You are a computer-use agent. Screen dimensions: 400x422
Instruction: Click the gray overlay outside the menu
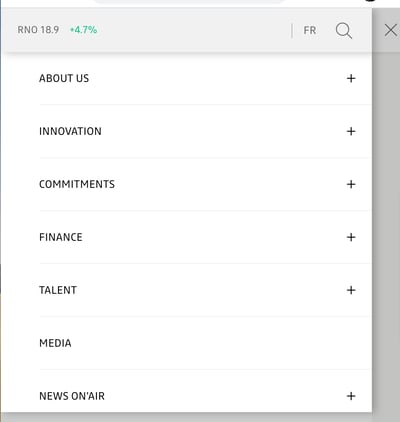pyautogui.click(x=386, y=233)
